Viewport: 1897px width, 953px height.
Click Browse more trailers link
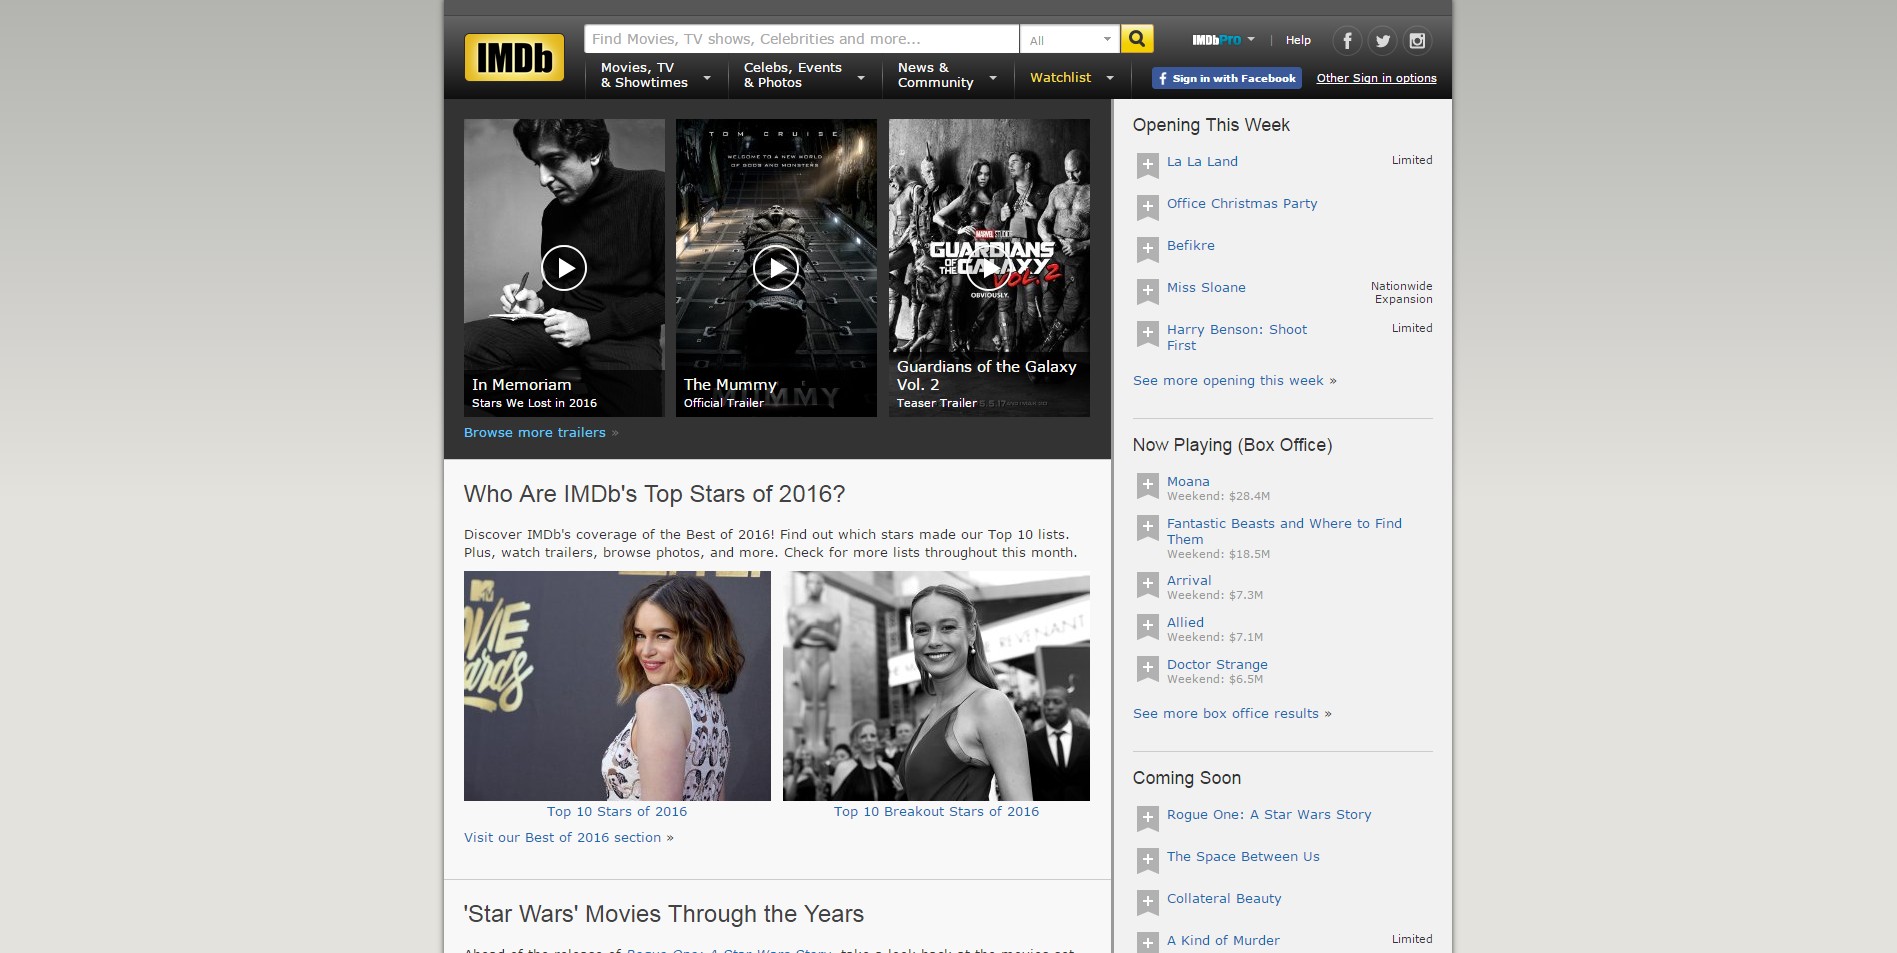coord(535,432)
